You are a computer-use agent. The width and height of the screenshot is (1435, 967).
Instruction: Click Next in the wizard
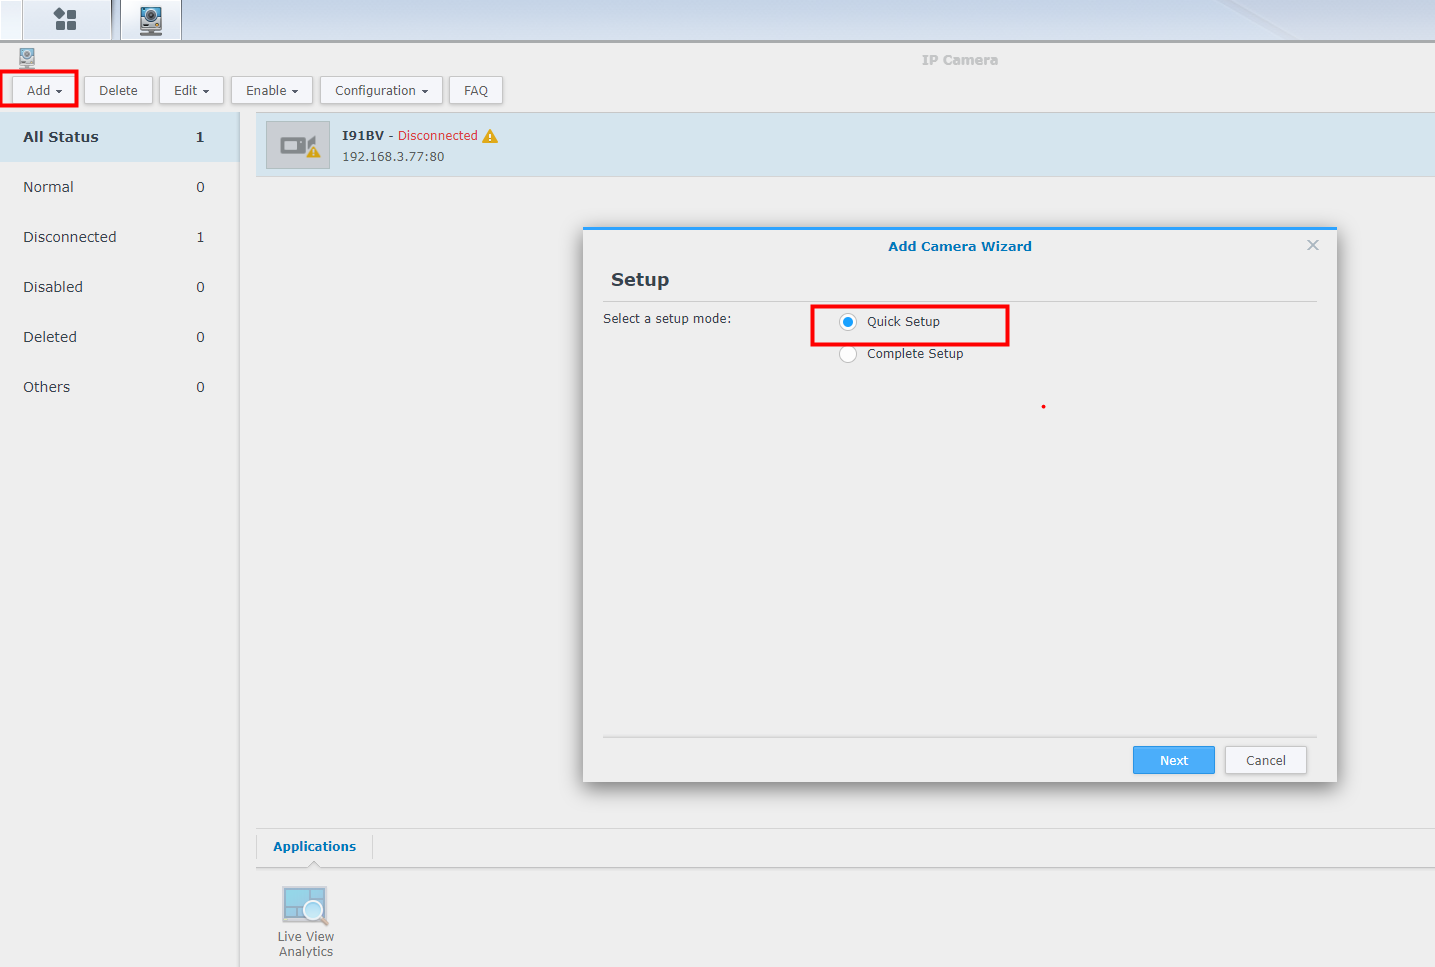(1173, 760)
